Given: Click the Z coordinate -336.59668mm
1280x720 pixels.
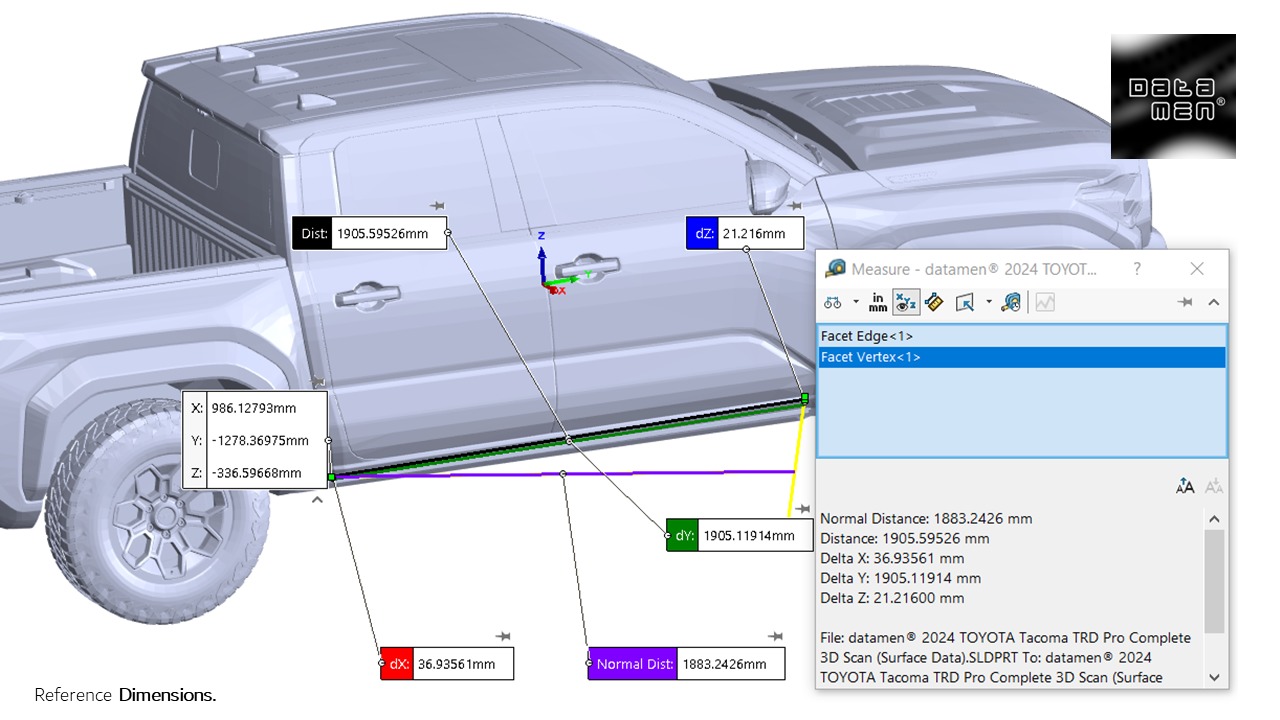Looking at the screenshot, I should point(256,473).
